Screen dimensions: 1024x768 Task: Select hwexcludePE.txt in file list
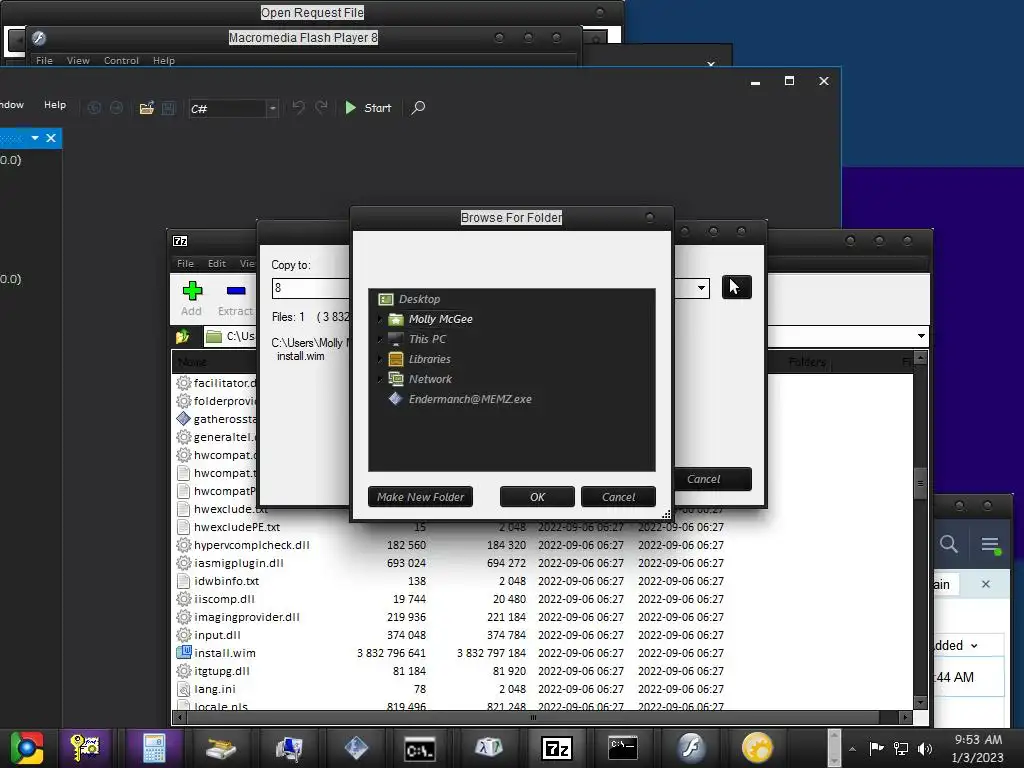pyautogui.click(x=236, y=527)
